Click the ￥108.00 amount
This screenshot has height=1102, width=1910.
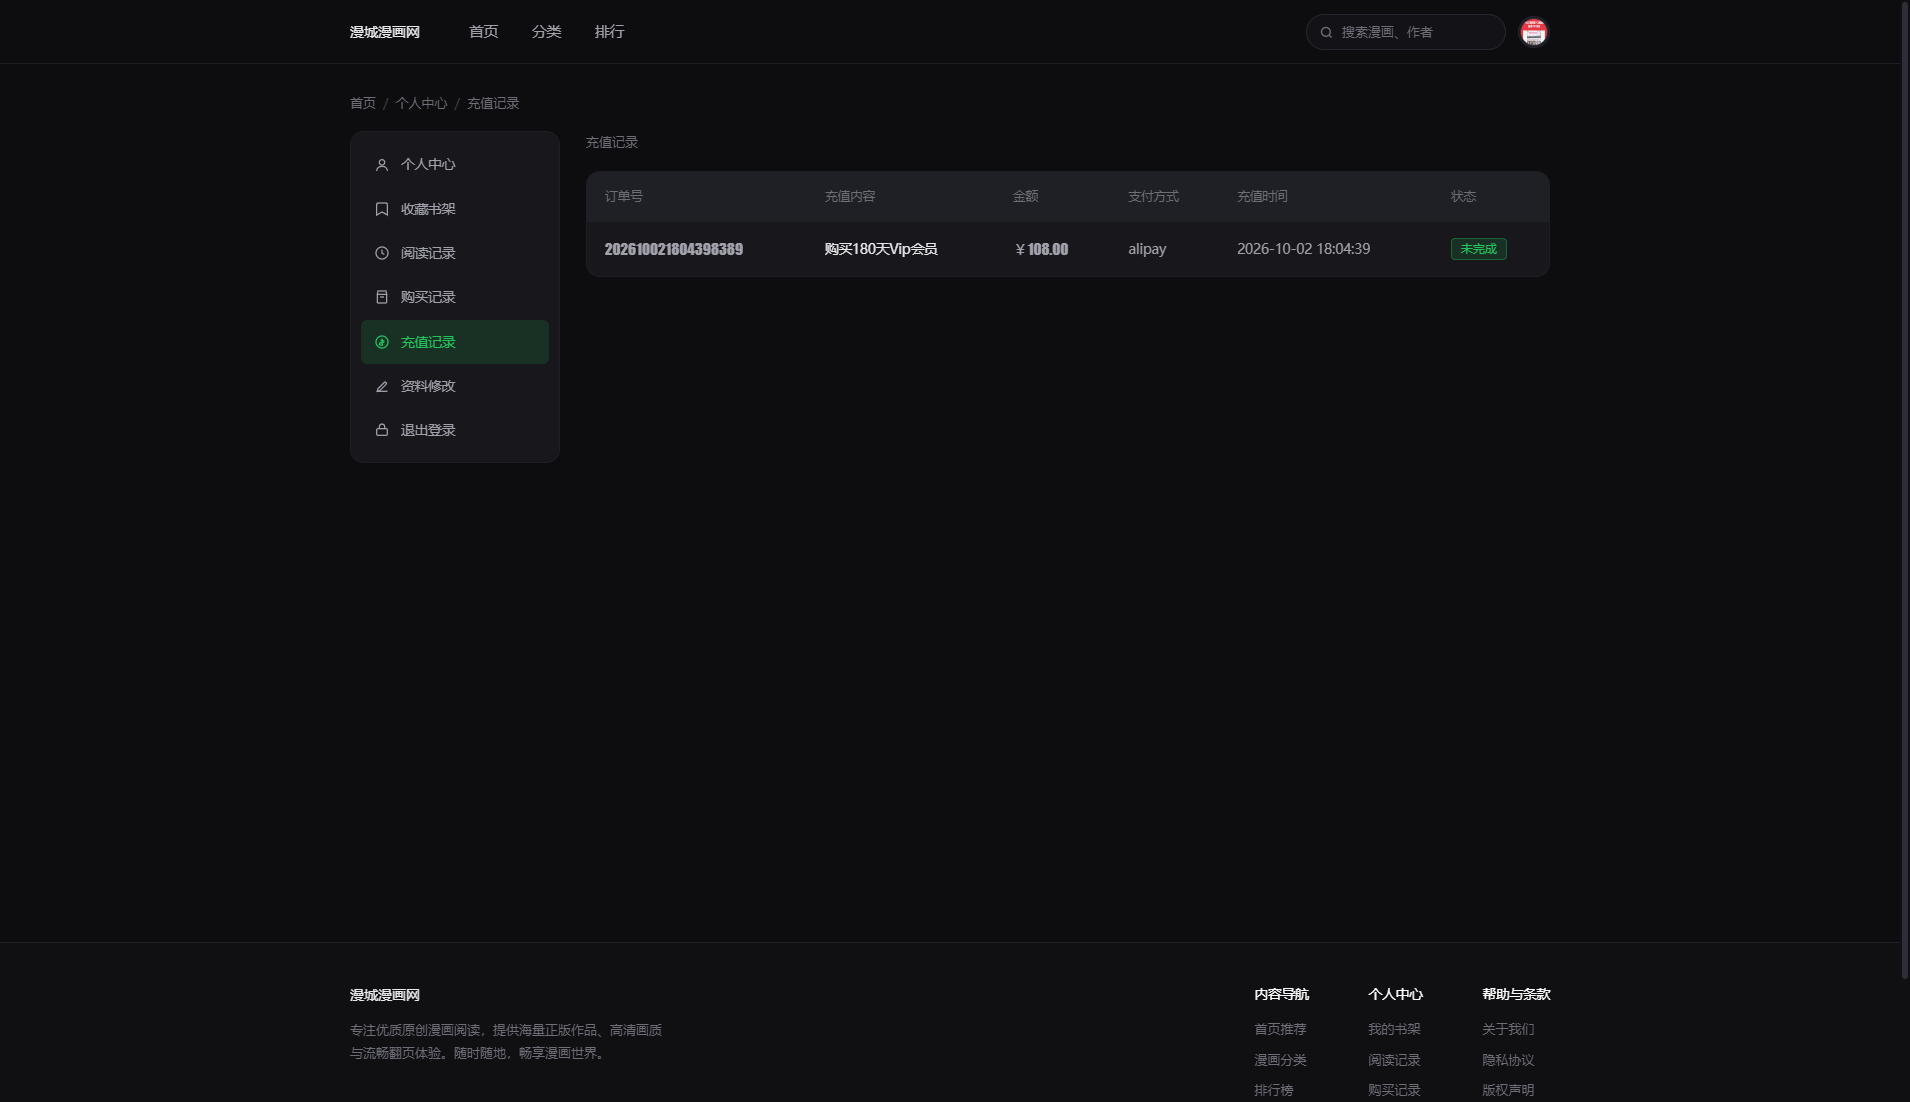(x=1041, y=249)
